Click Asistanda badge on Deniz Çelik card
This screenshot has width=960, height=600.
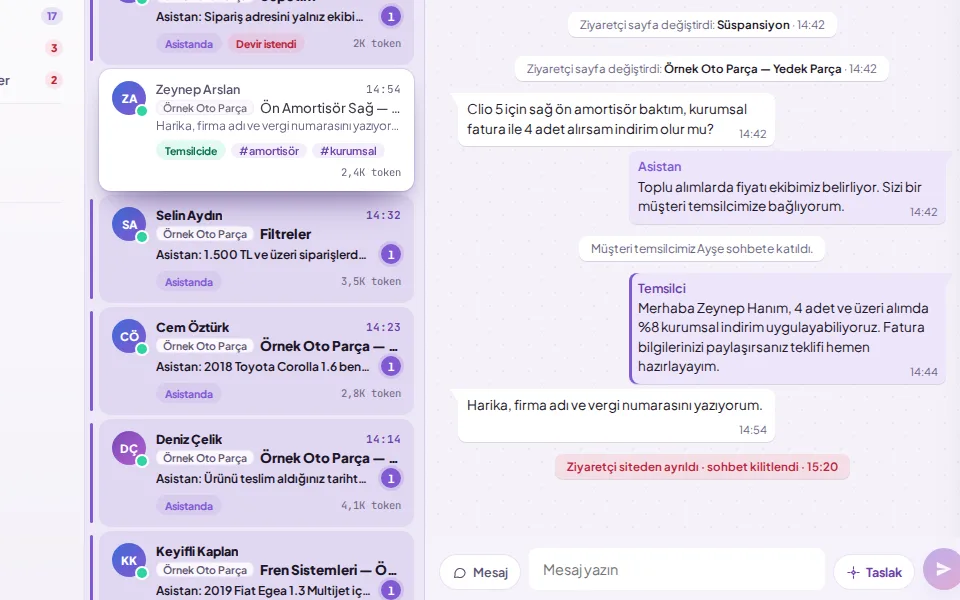point(189,506)
